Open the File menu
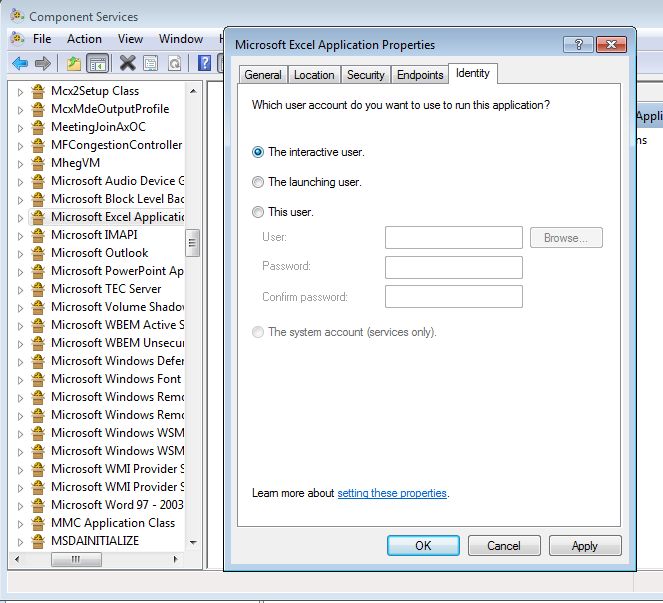Screen dimensions: 663x603 [x=42, y=39]
